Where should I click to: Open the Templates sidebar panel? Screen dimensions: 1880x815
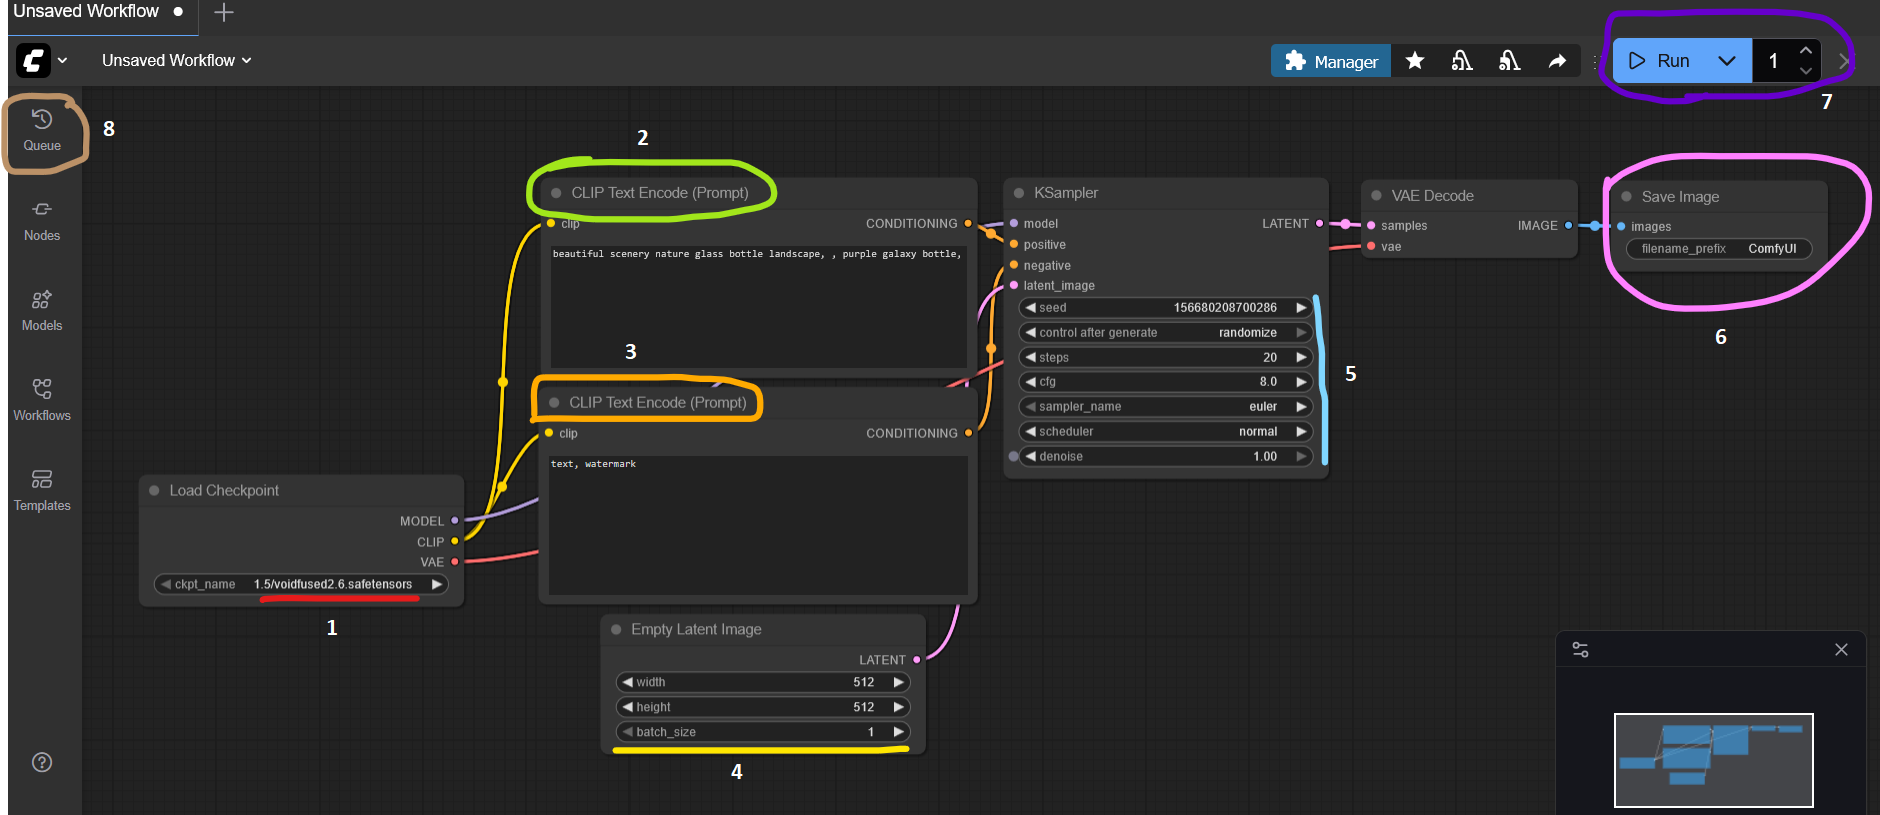[42, 490]
